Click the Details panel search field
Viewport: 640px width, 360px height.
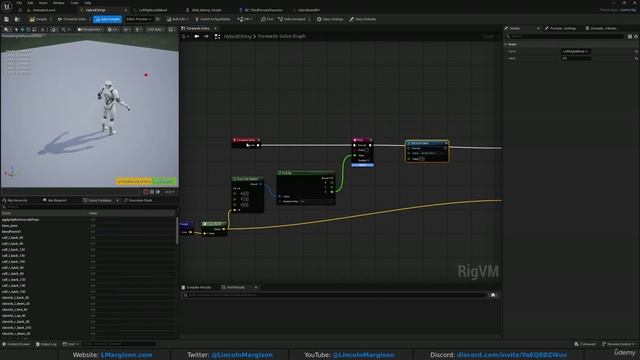[565, 36]
